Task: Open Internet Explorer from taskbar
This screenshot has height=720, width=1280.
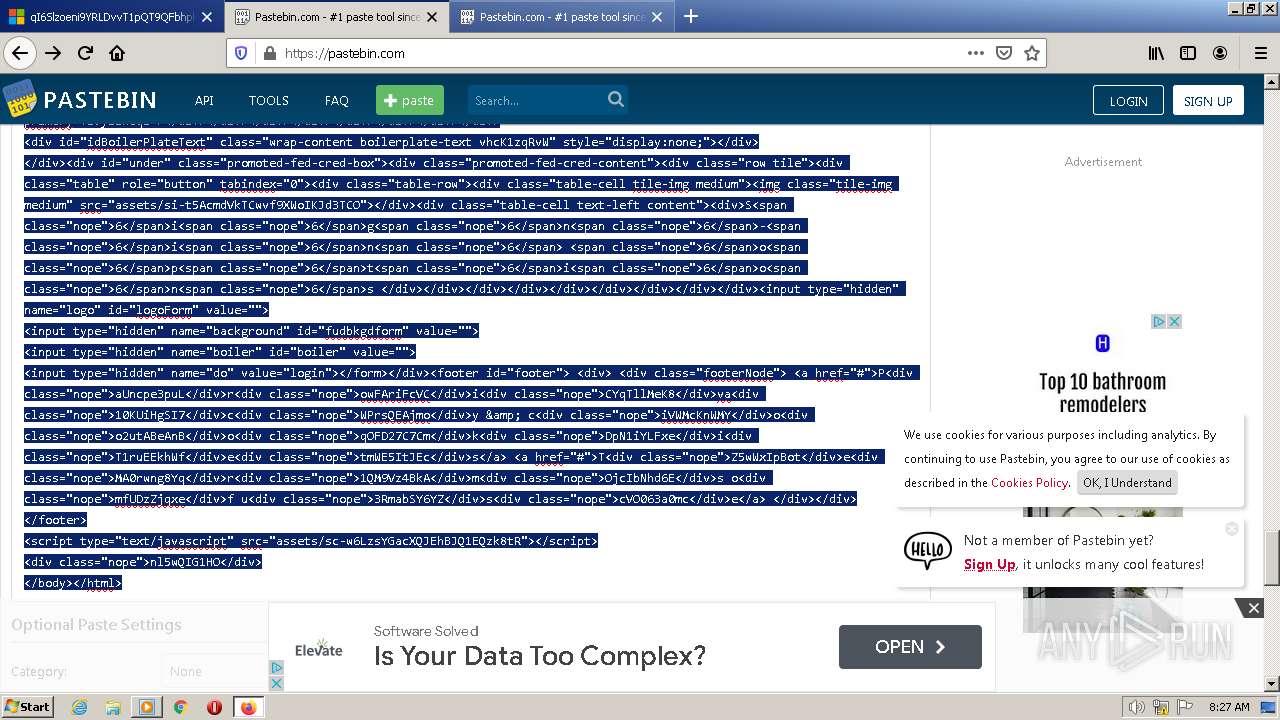Action: click(x=79, y=707)
